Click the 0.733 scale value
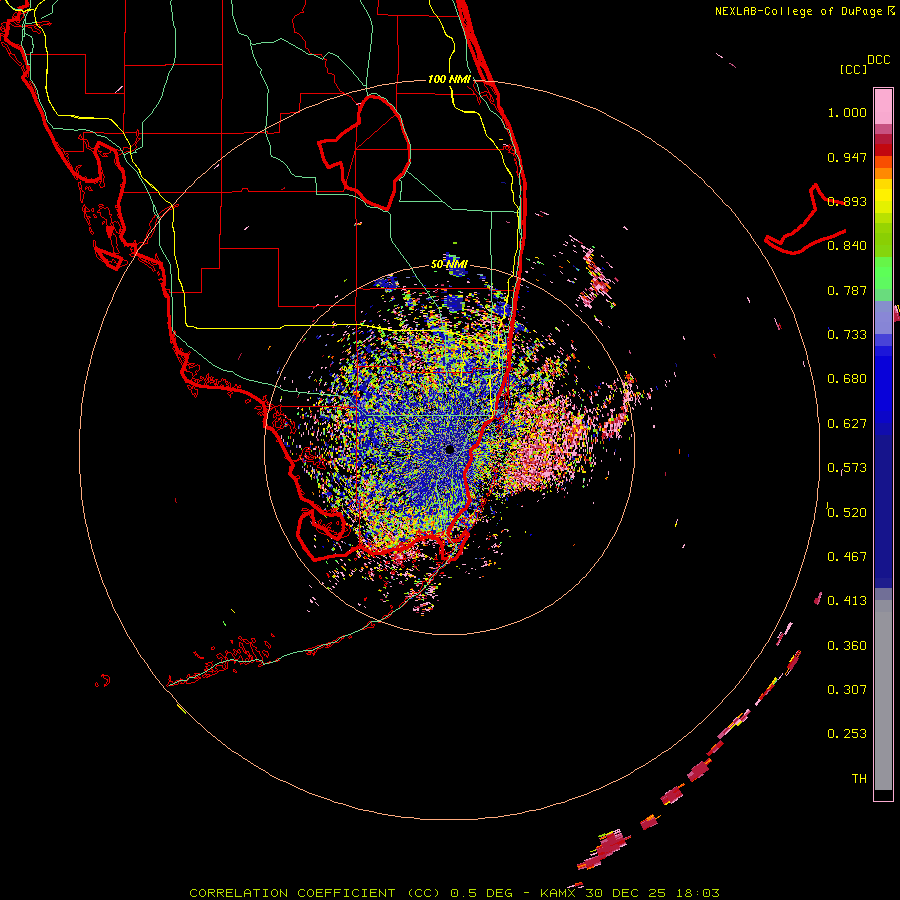 [x=847, y=335]
